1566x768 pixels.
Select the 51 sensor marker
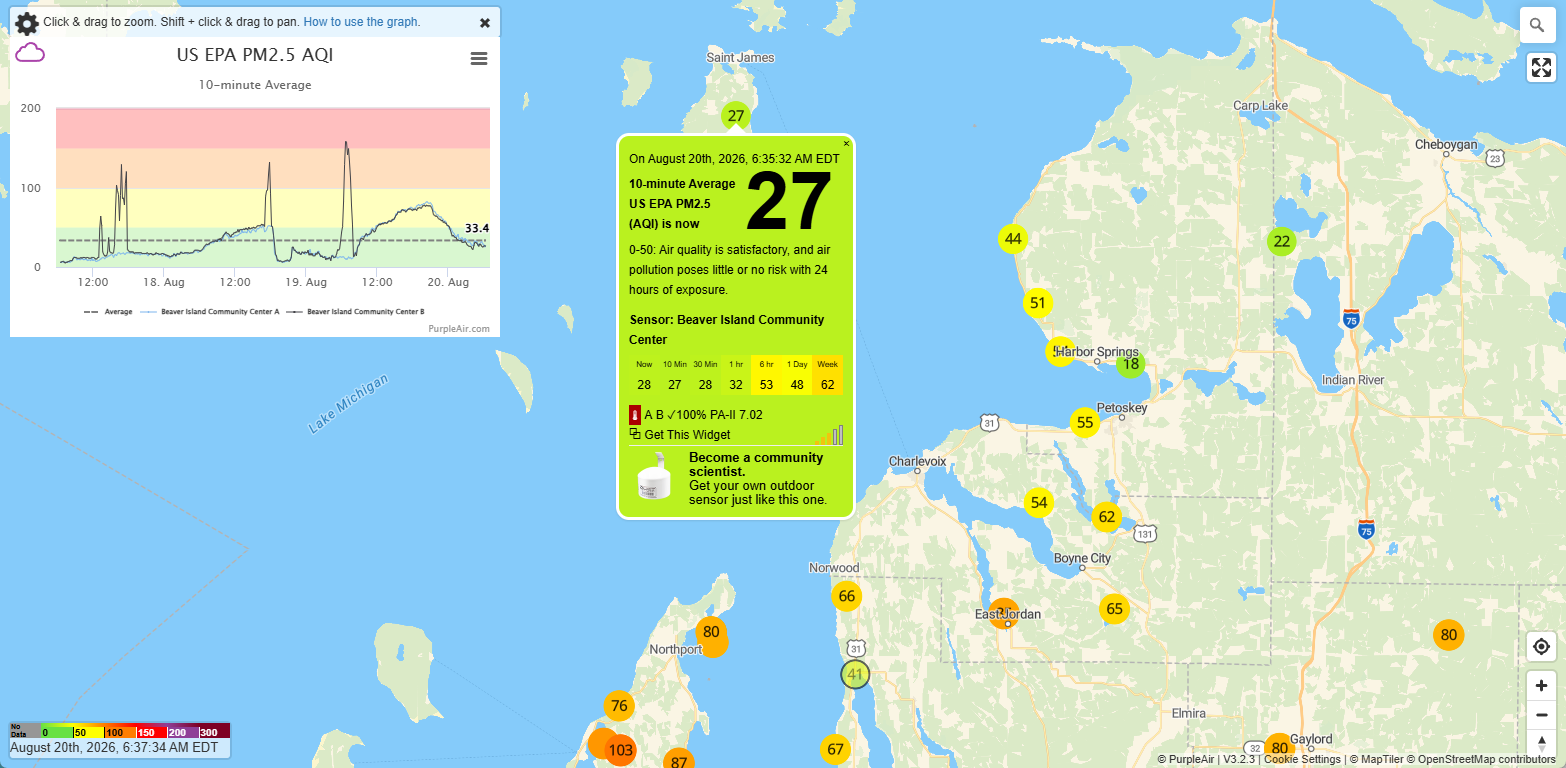(1038, 303)
